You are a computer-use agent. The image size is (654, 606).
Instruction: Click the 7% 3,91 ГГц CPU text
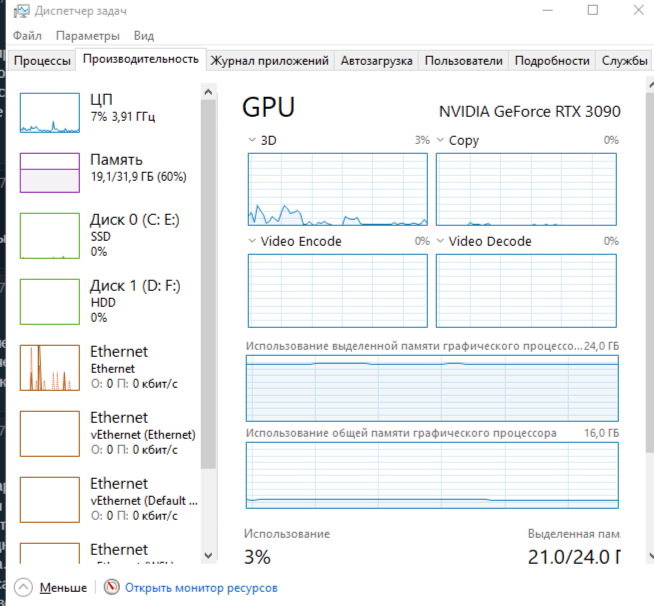click(123, 117)
